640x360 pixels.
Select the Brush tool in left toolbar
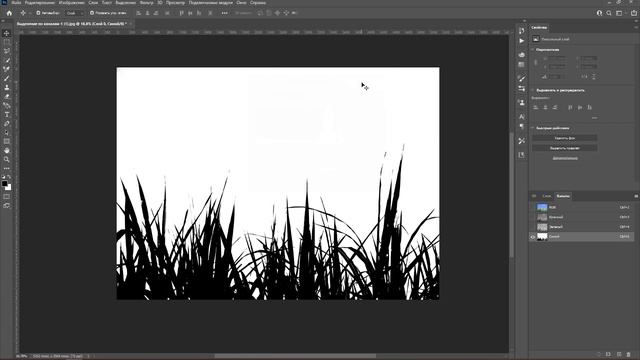[x=7, y=78]
